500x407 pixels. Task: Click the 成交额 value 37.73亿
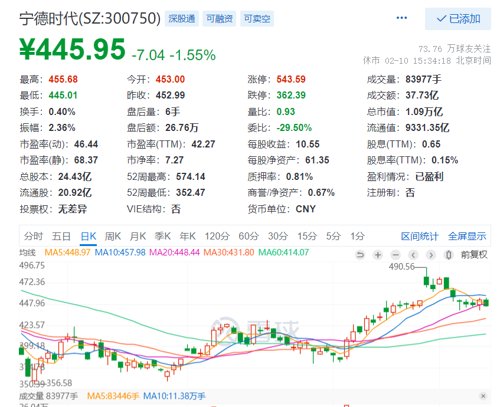point(422,95)
